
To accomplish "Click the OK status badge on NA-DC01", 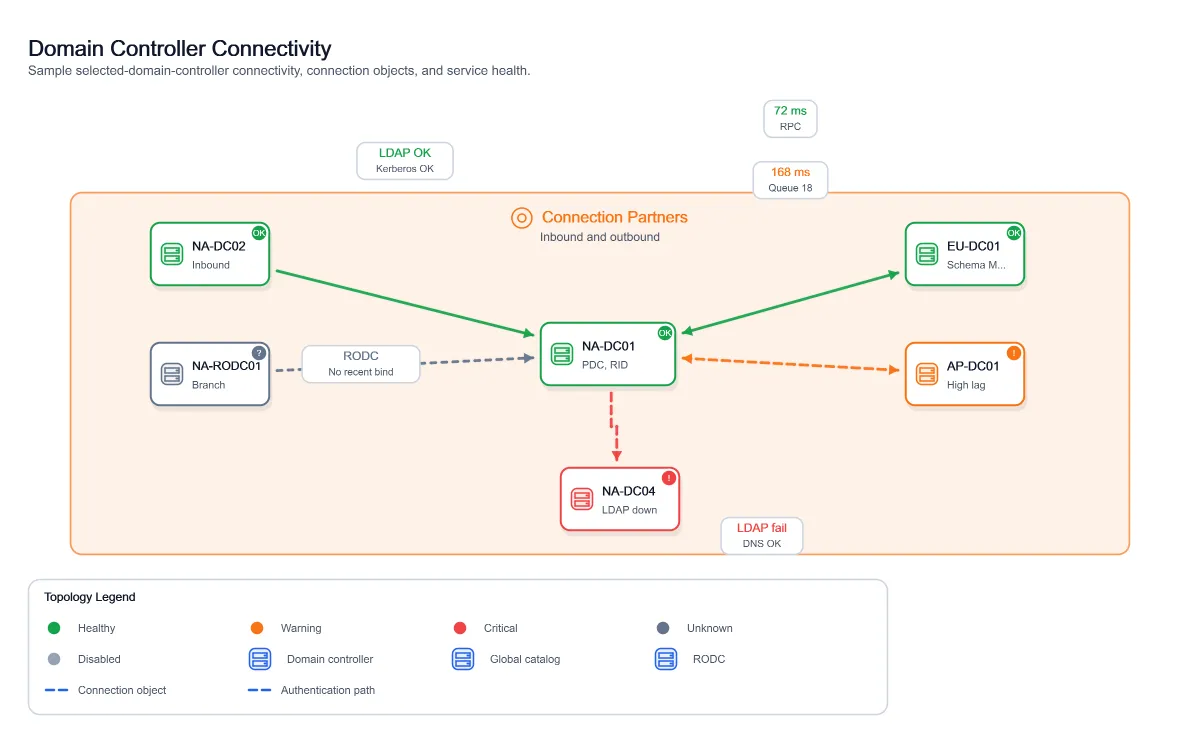I will pos(665,333).
